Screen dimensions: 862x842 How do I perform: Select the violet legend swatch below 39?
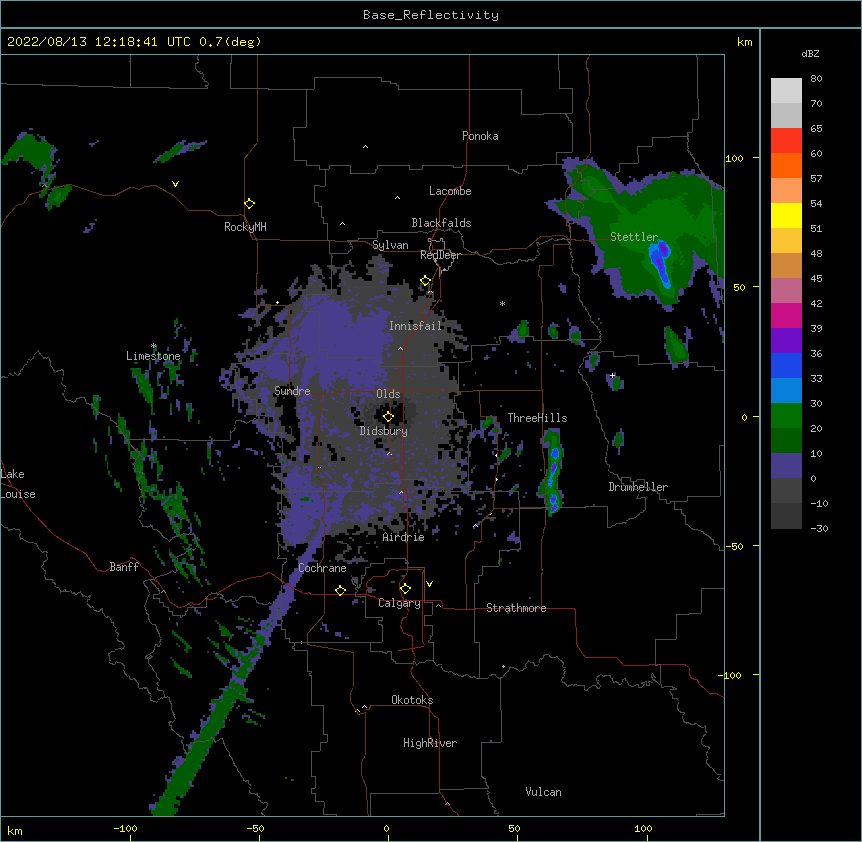(x=786, y=340)
